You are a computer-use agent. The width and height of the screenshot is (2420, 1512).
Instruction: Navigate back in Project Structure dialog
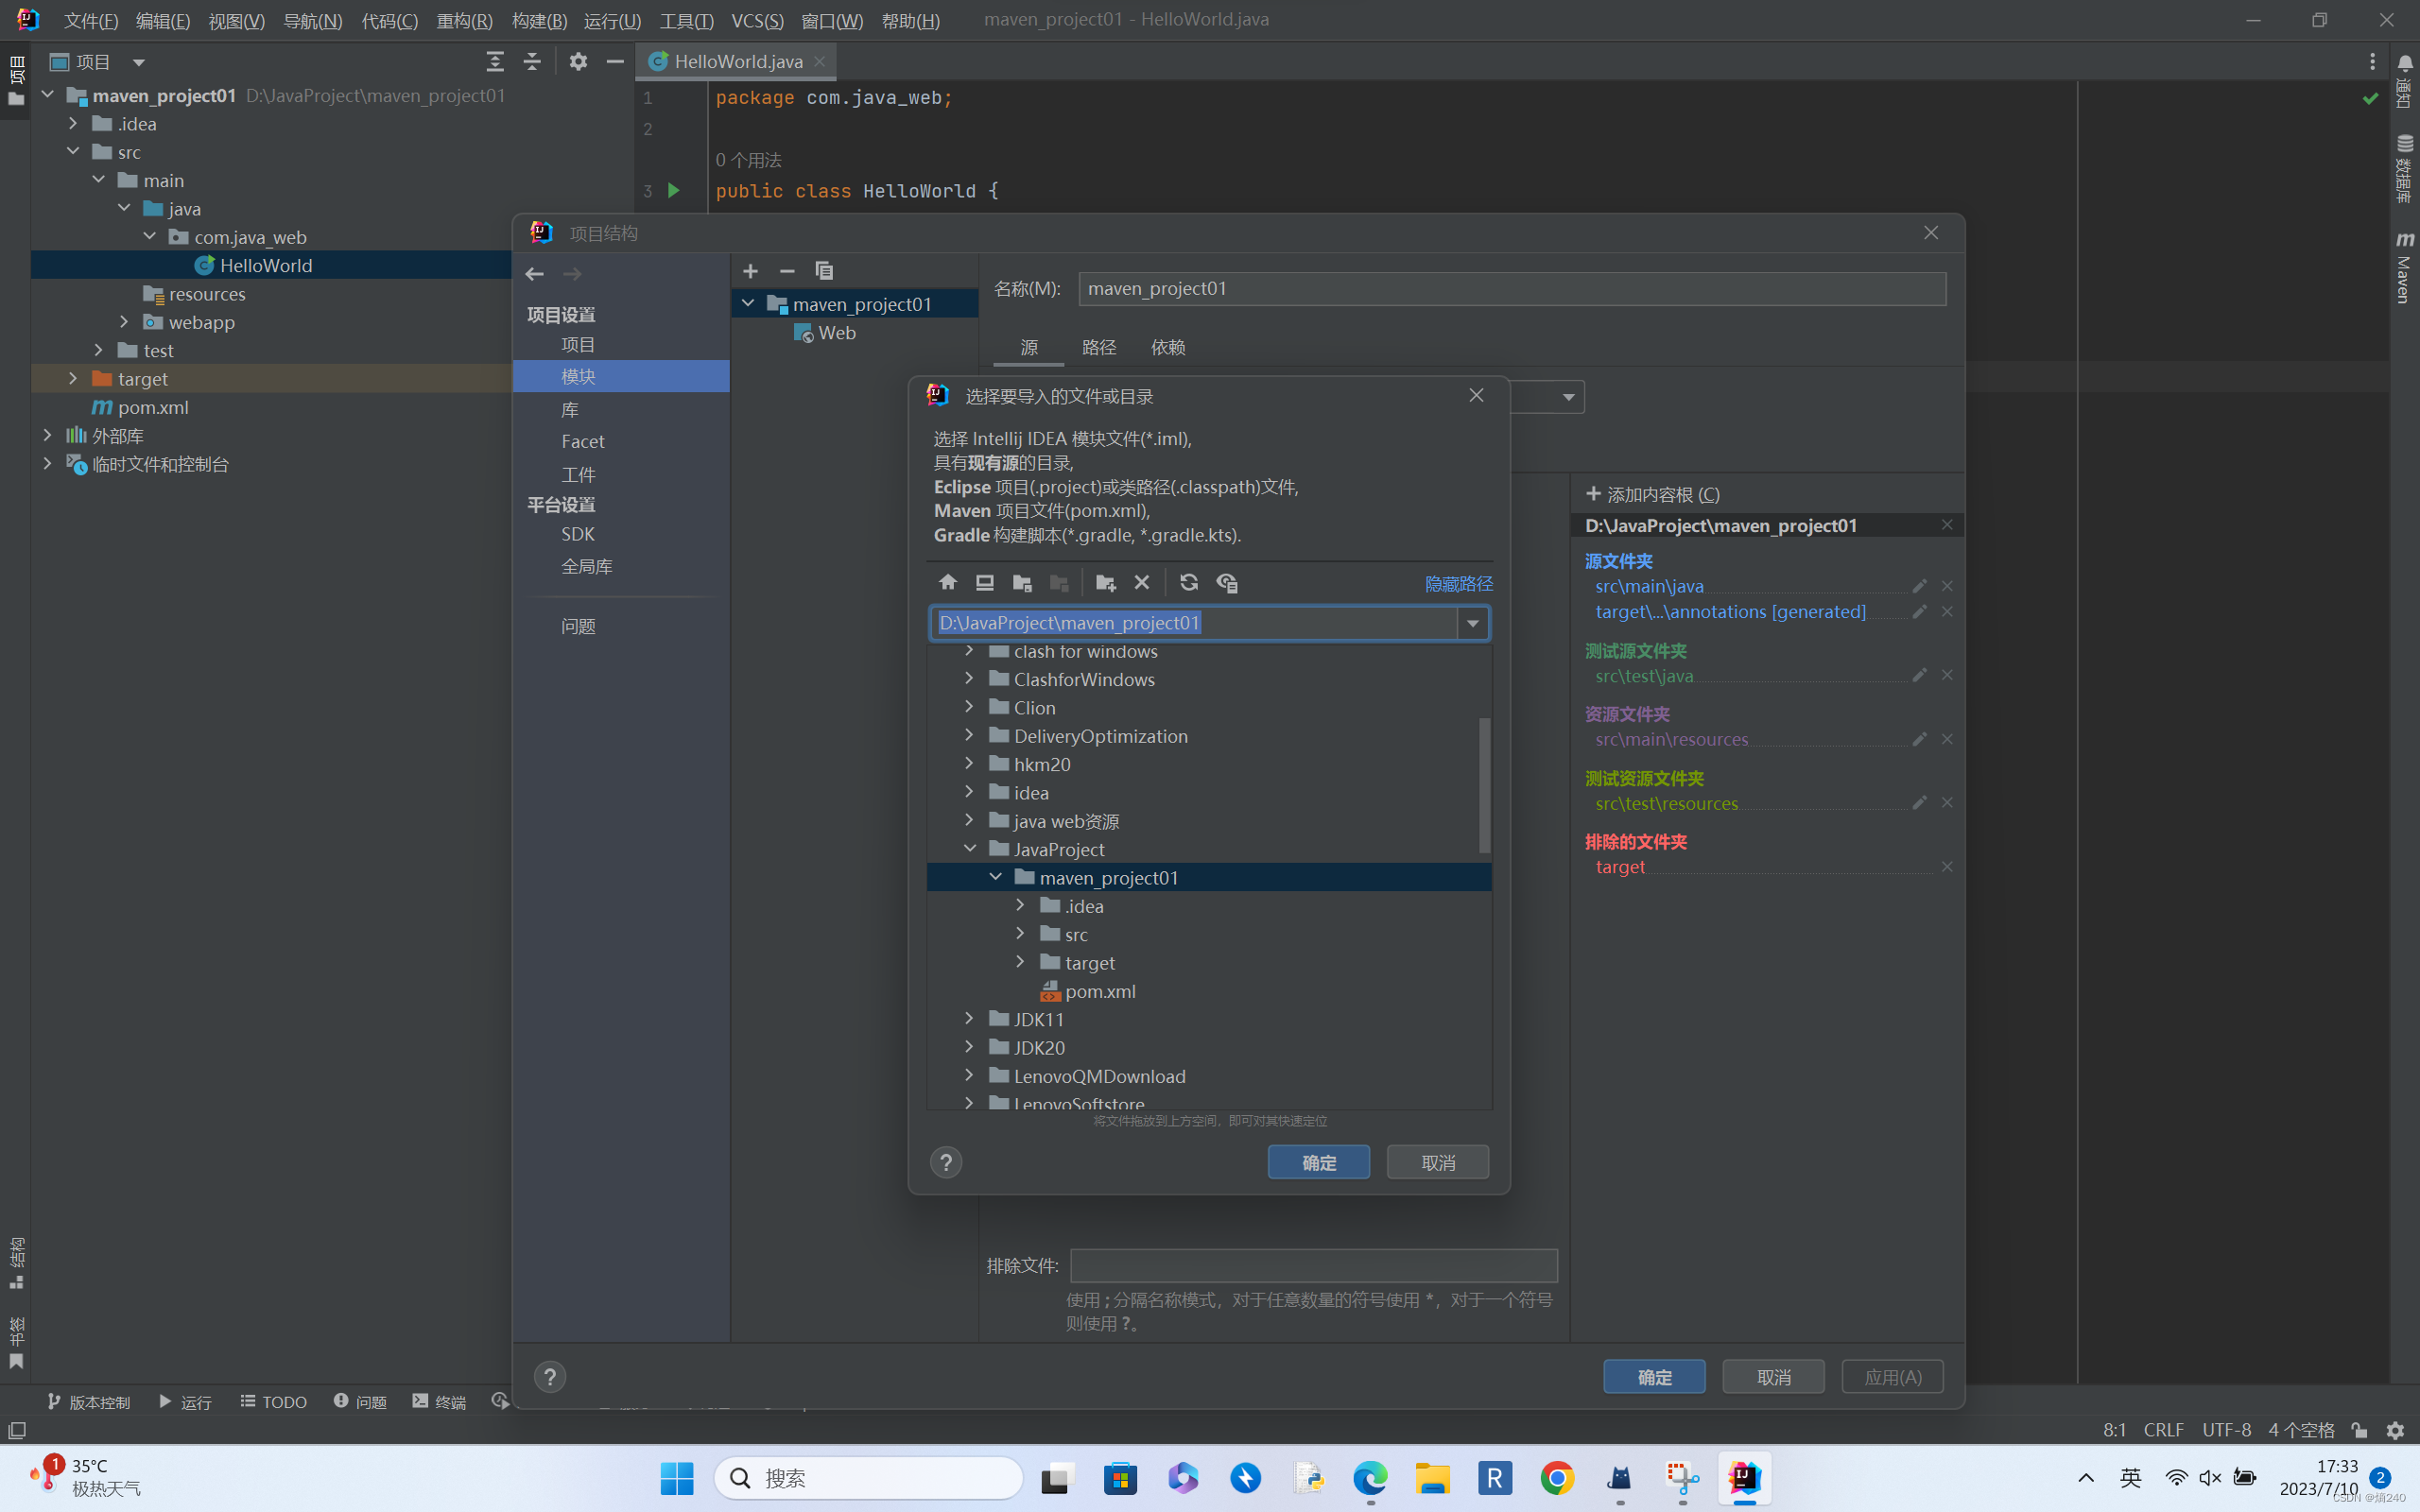pyautogui.click(x=535, y=274)
